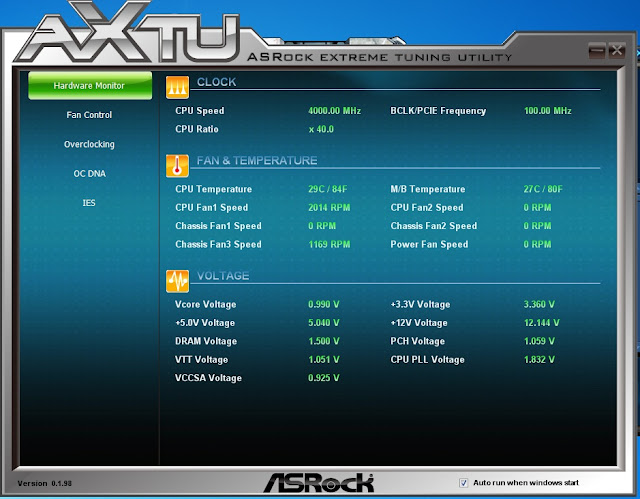The image size is (640, 499).
Task: Click DRAM Voltage value 1.500 V
Action: pos(324,341)
